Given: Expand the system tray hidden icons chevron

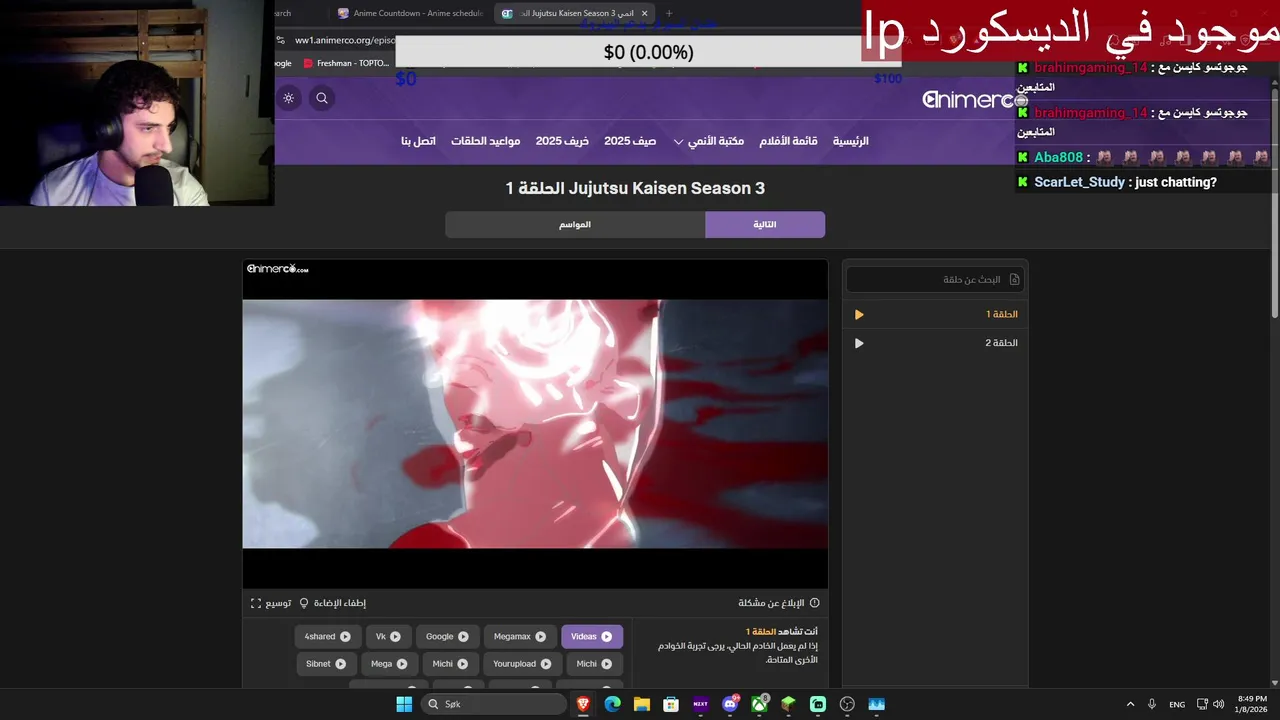Looking at the screenshot, I should click(x=1130, y=704).
